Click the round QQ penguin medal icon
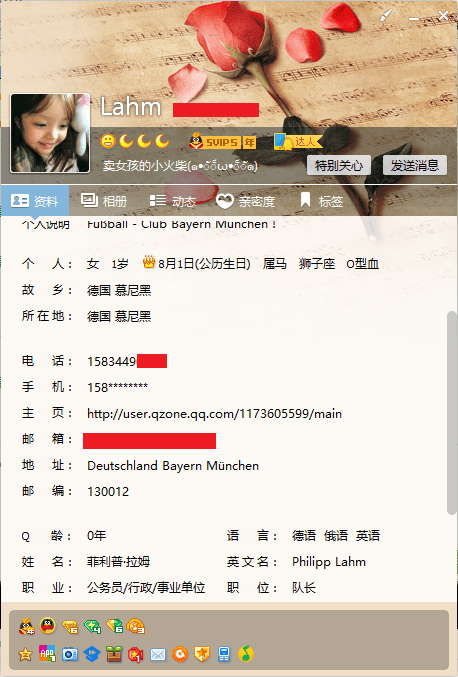The image size is (458, 677). click(48, 626)
